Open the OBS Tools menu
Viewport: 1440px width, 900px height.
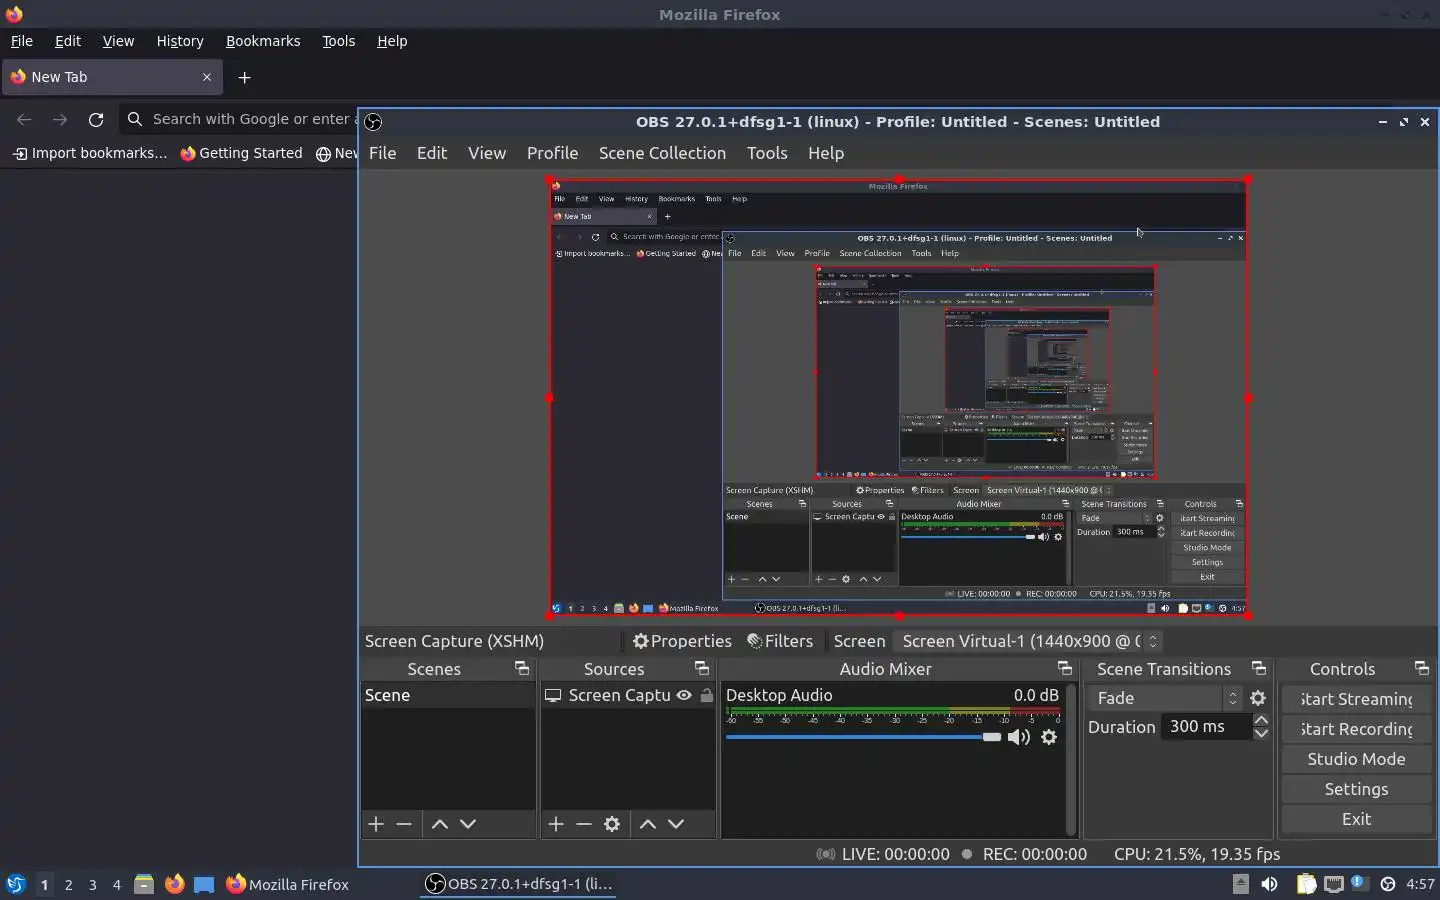coord(767,153)
